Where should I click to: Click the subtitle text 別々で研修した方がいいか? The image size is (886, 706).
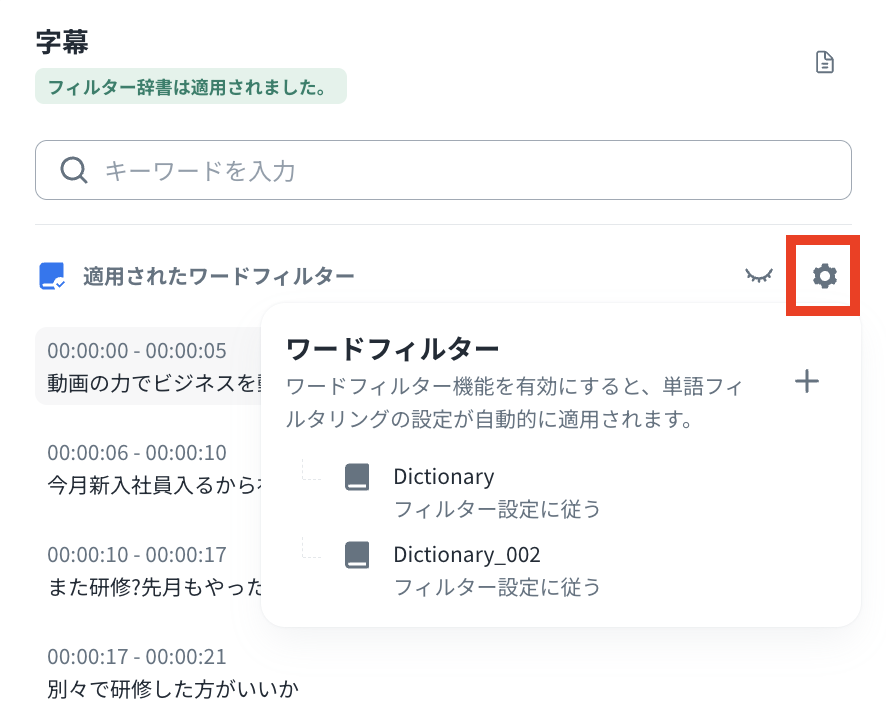pyautogui.click(x=173, y=688)
